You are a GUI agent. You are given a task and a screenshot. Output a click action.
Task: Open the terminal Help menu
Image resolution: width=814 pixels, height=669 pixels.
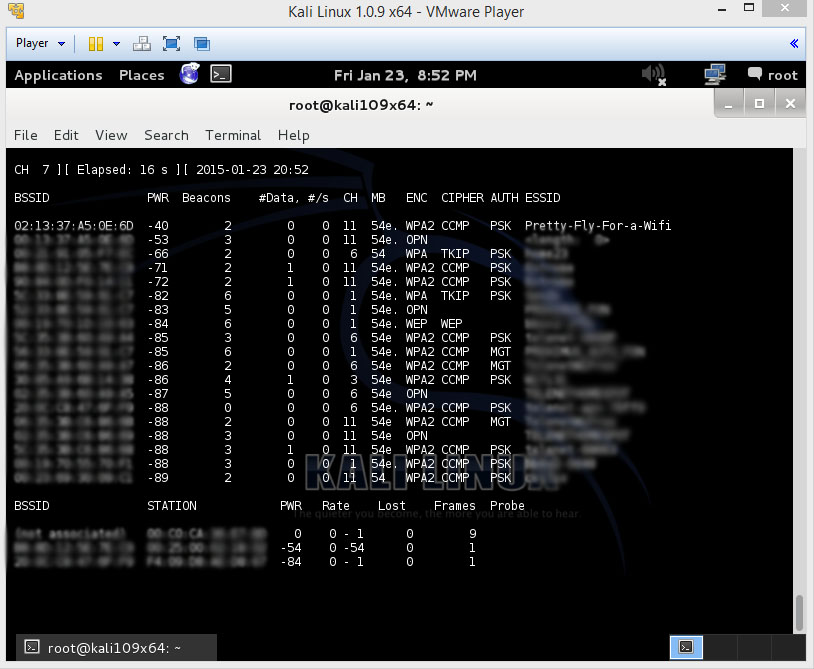293,135
